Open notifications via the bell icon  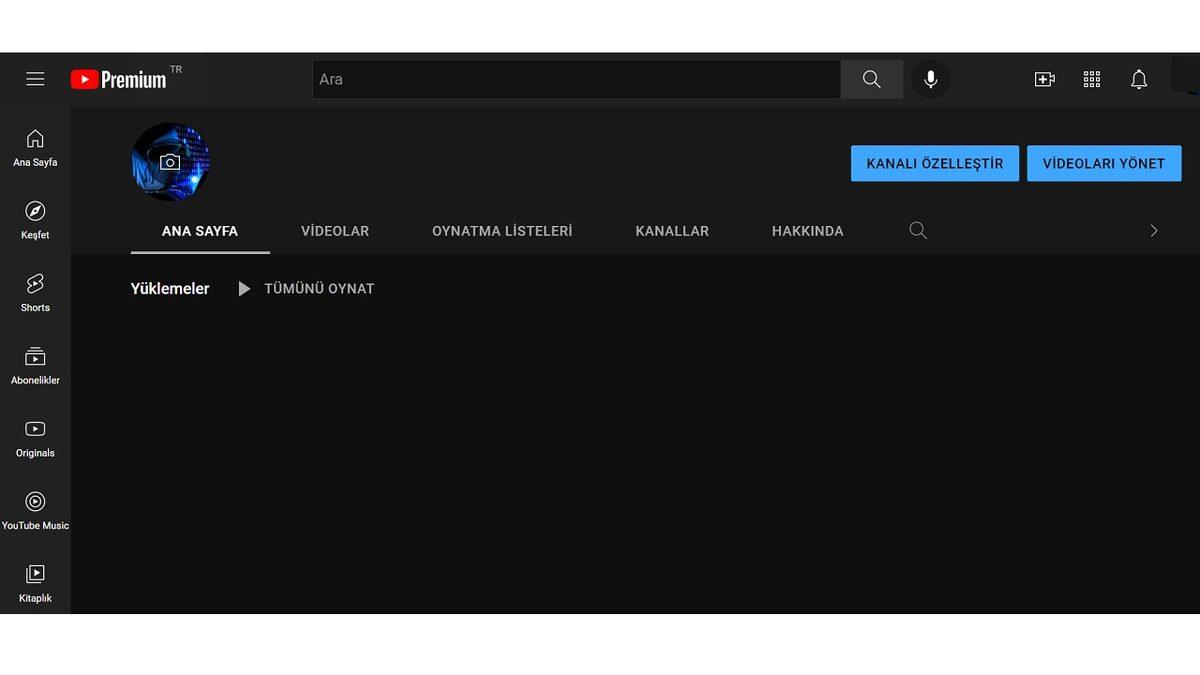[x=1139, y=79]
